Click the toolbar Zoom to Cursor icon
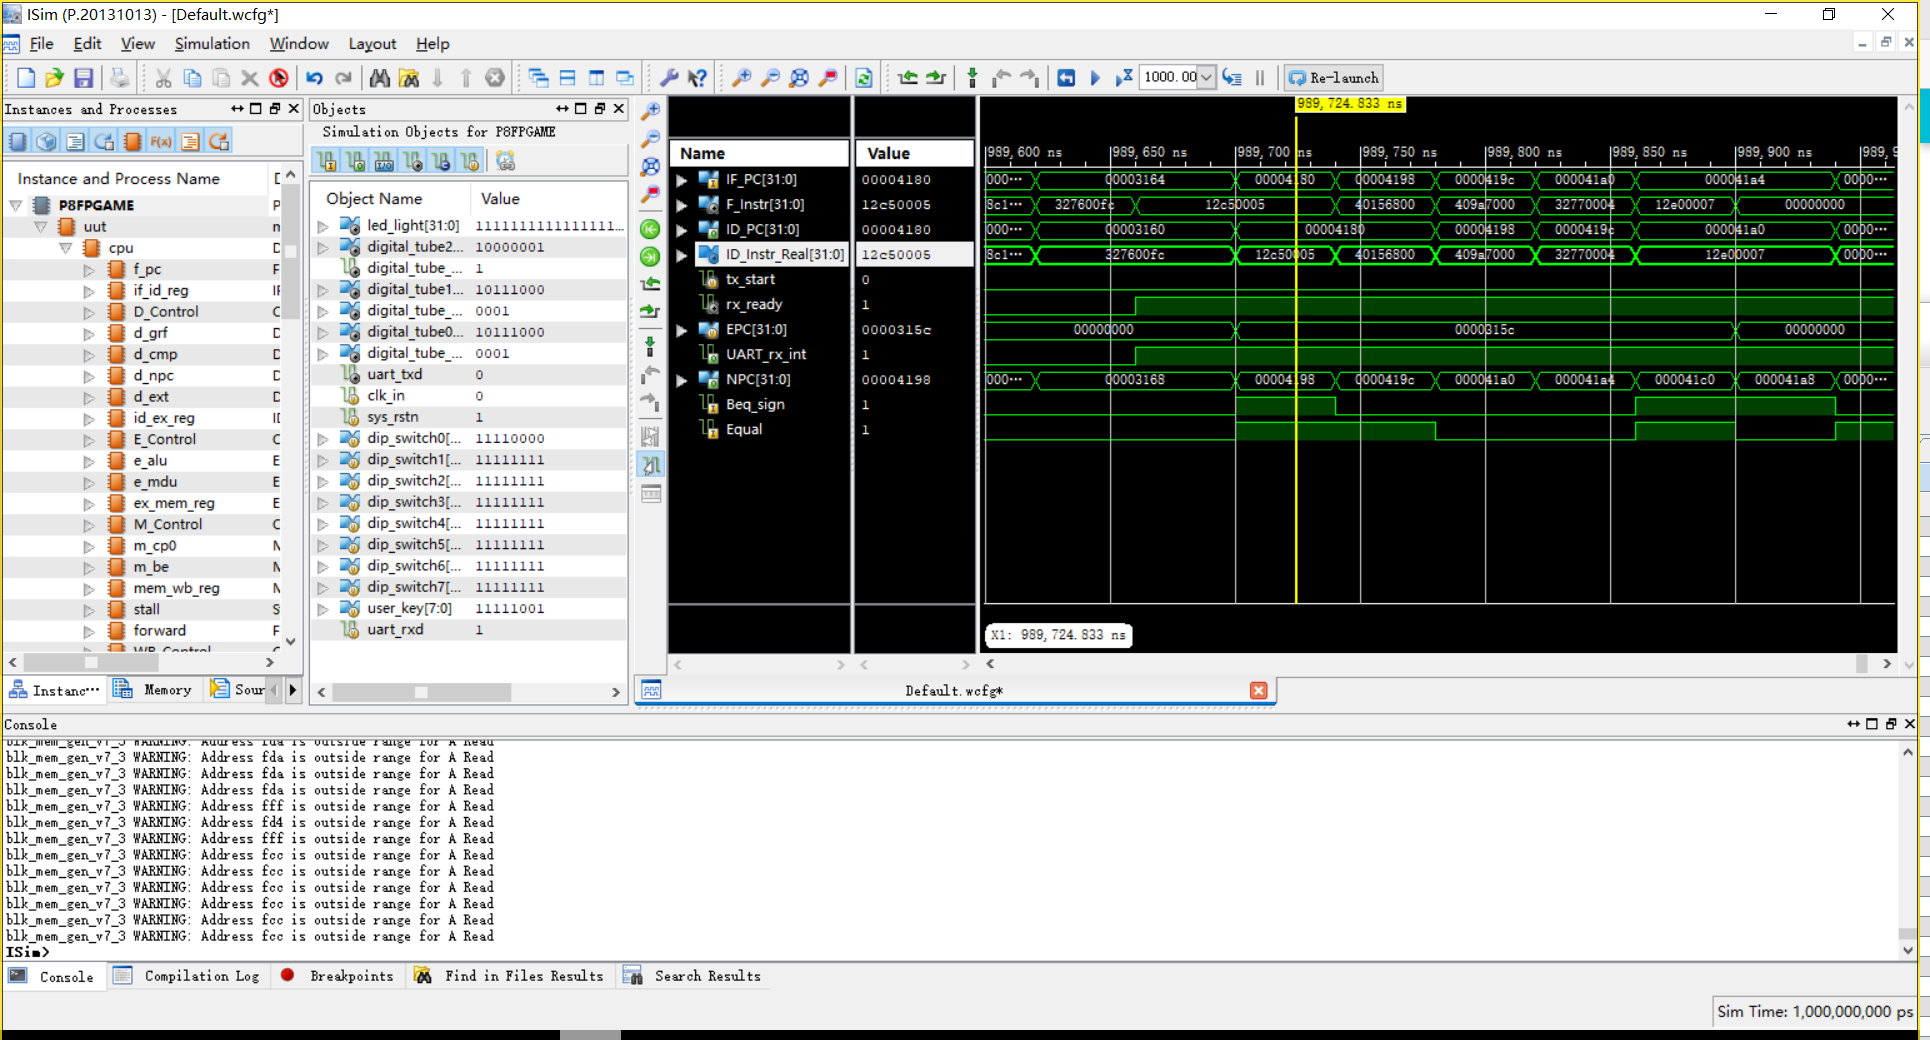Image resolution: width=1930 pixels, height=1040 pixels. (x=828, y=78)
